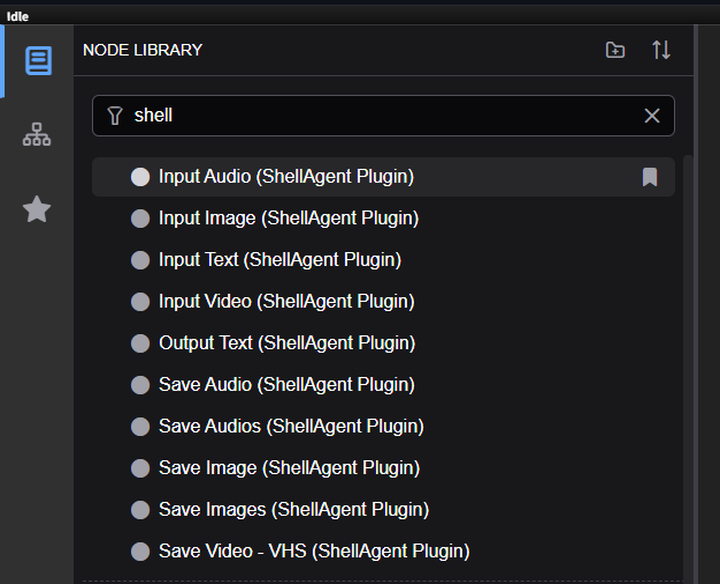
Task: Click the circle icon beside Save Audio
Action: click(x=140, y=385)
